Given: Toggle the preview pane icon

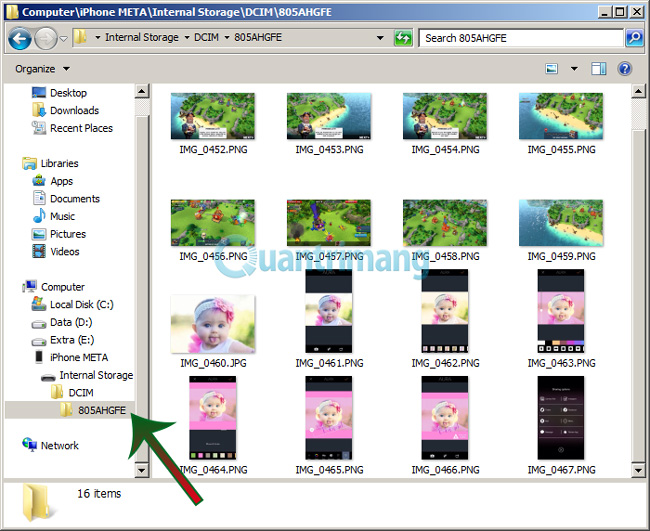Looking at the screenshot, I should [598, 69].
